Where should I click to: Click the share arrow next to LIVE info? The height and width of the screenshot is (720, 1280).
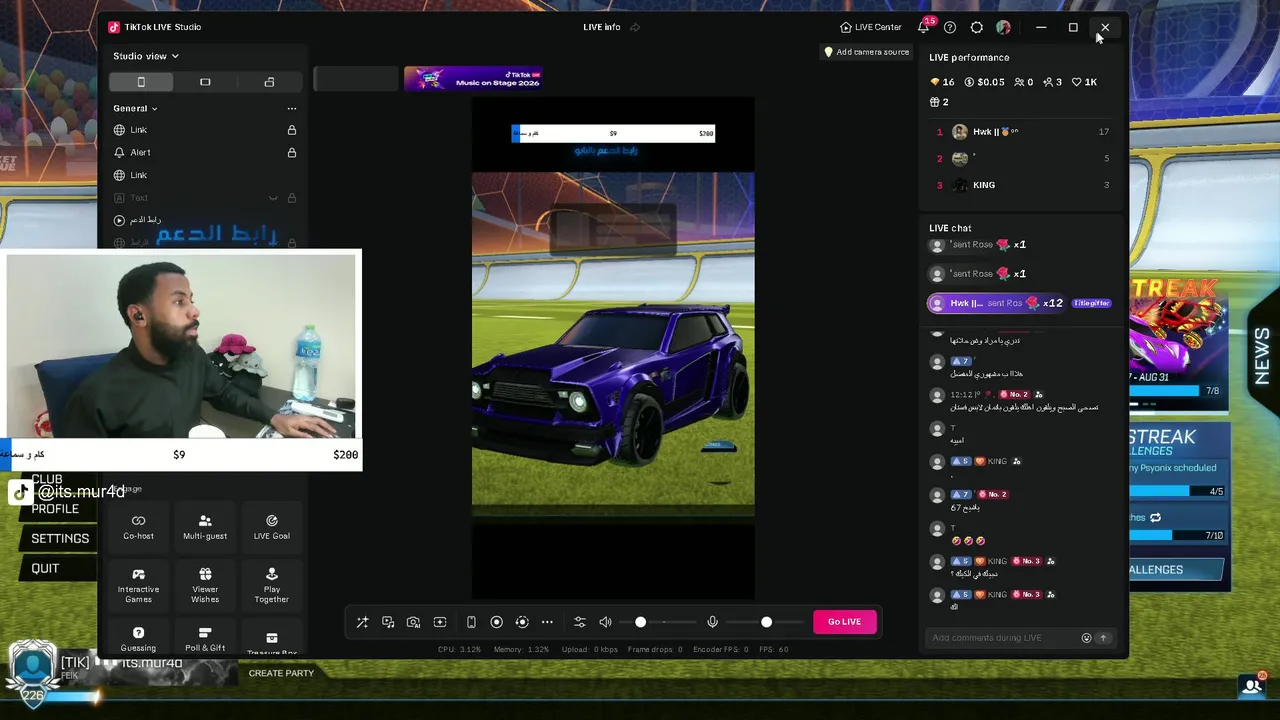635,27
